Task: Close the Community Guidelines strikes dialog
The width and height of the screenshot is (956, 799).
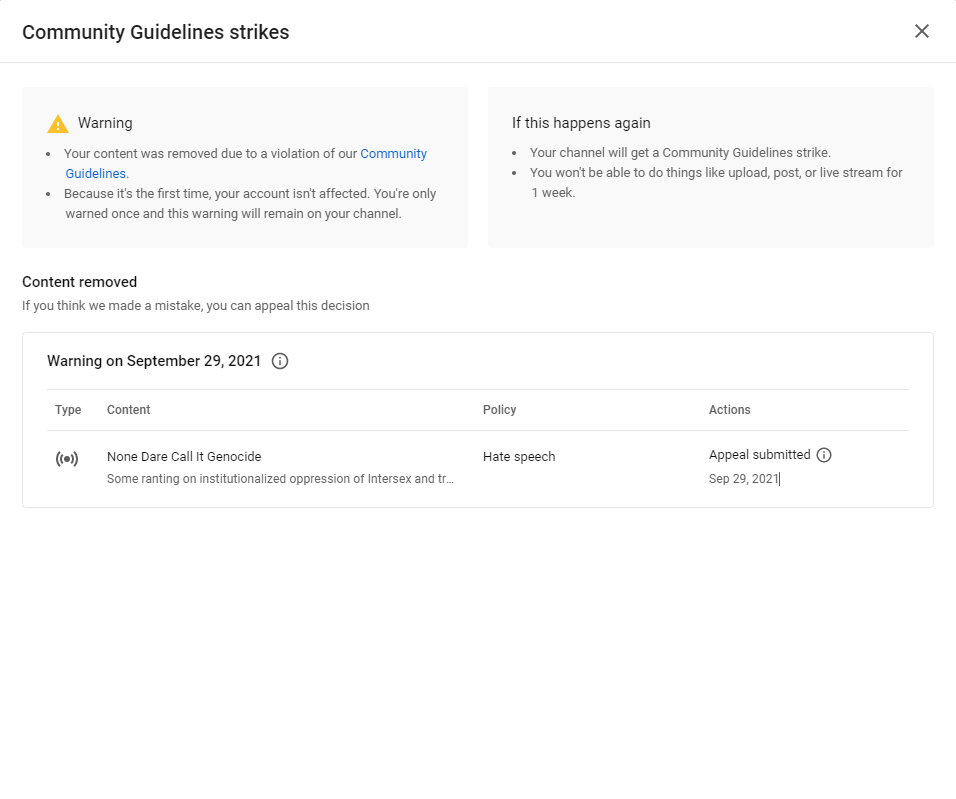Action: click(x=921, y=31)
